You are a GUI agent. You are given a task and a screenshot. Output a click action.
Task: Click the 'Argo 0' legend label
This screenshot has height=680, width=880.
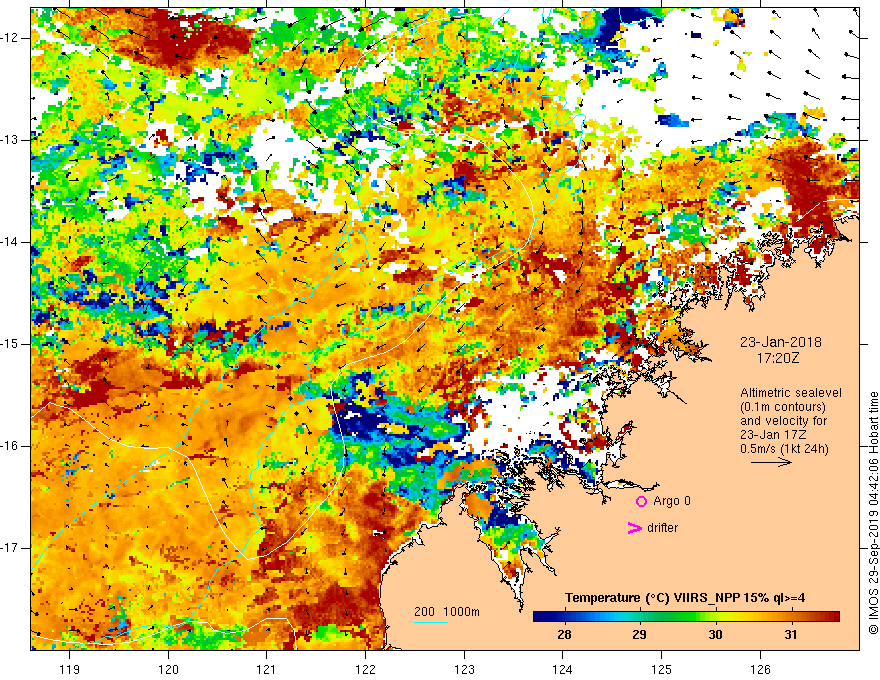click(x=672, y=501)
